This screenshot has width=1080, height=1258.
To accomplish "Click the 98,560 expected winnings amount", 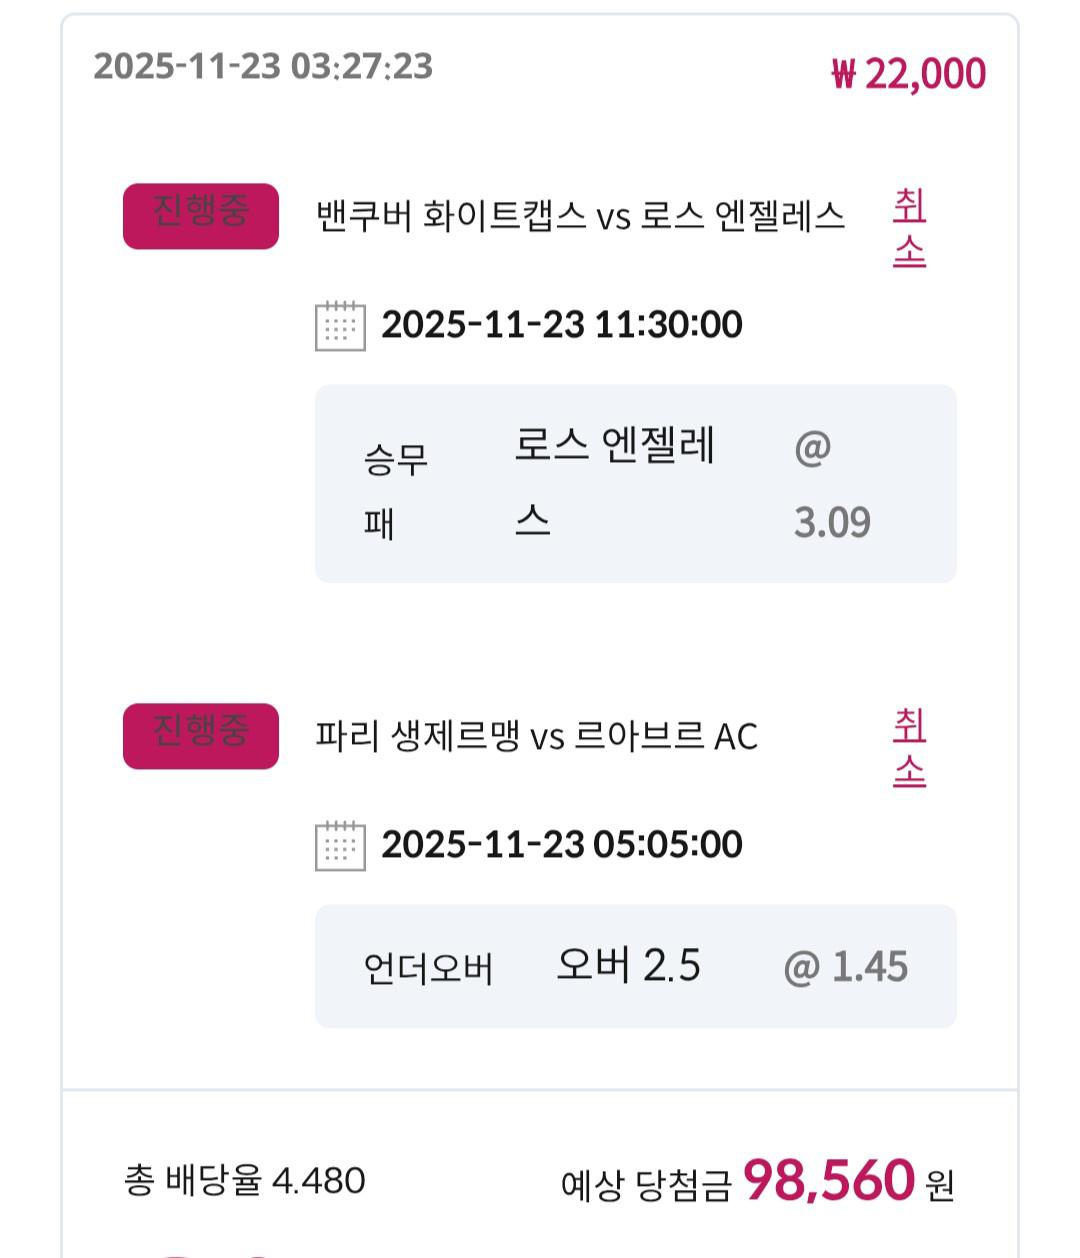I will [828, 1181].
